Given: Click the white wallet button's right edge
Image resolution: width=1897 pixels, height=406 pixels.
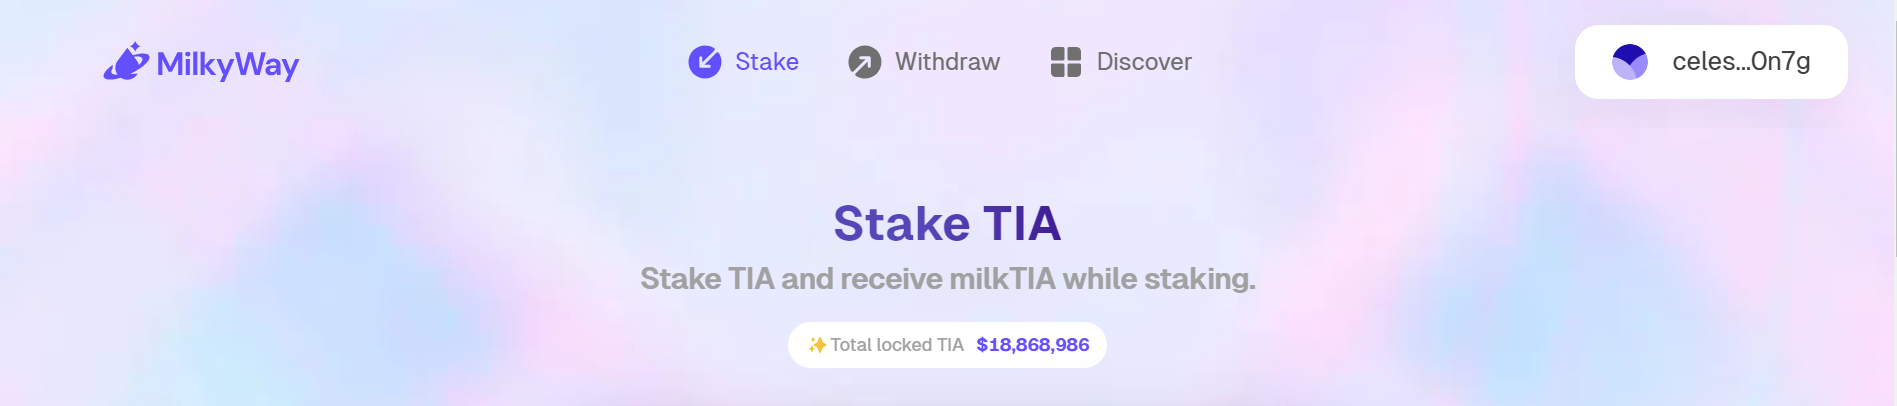Looking at the screenshot, I should [x=1836, y=62].
